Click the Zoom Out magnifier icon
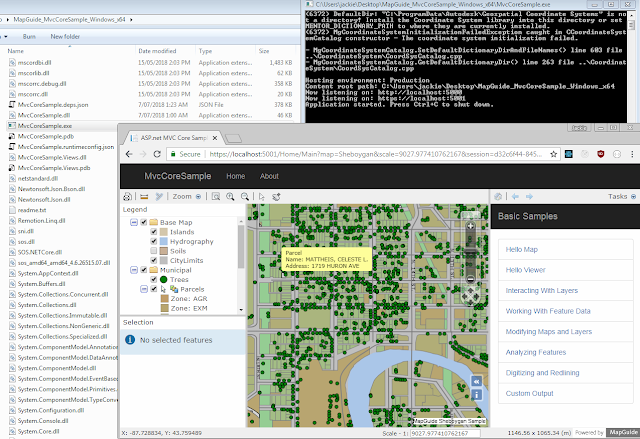This screenshot has height=439, width=640. click(244, 197)
